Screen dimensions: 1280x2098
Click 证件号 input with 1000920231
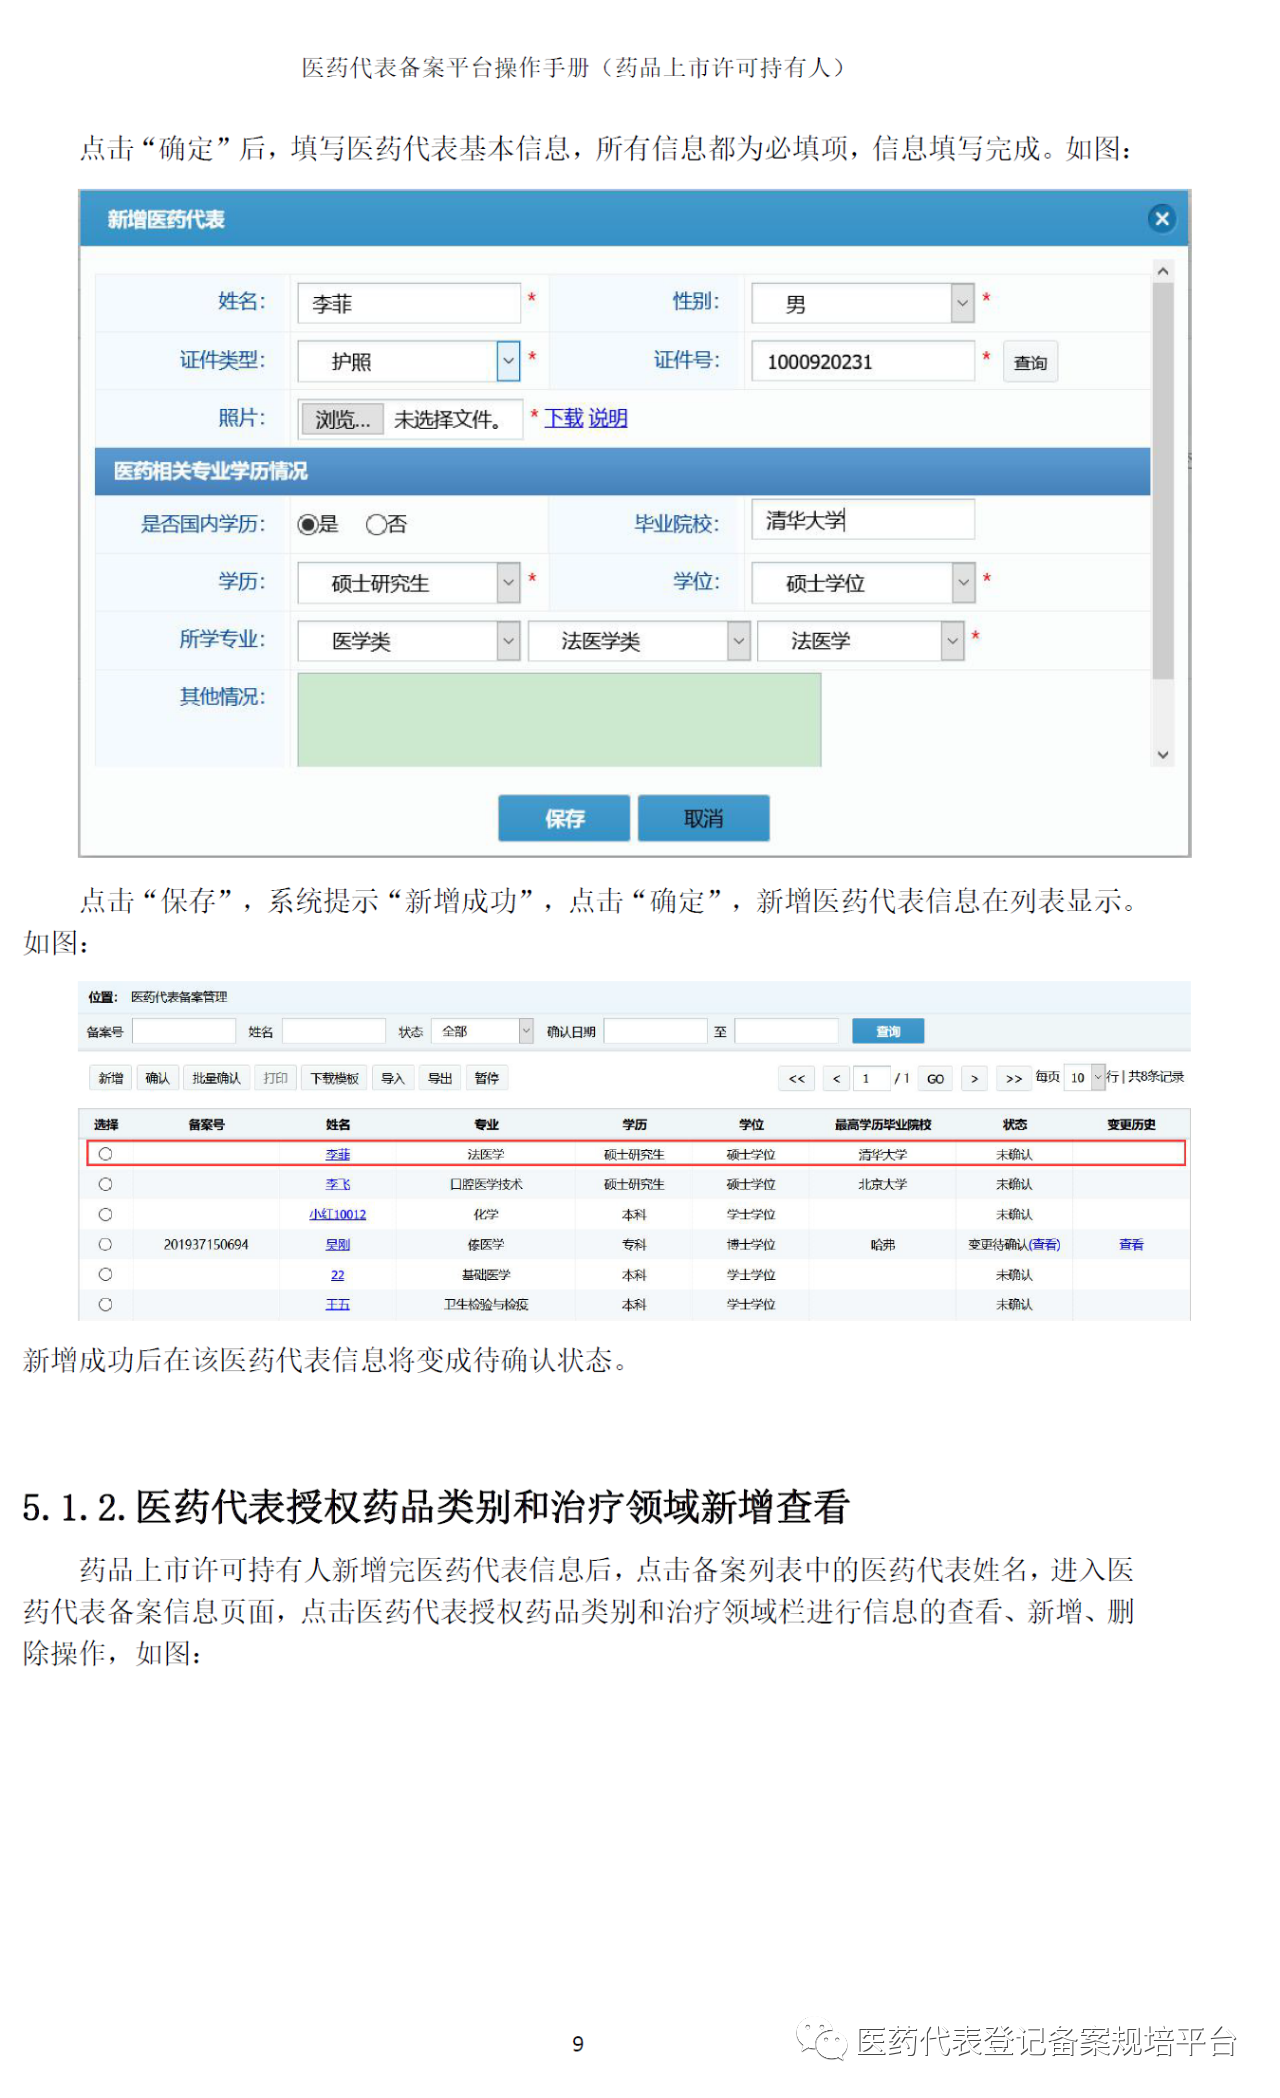tap(863, 361)
